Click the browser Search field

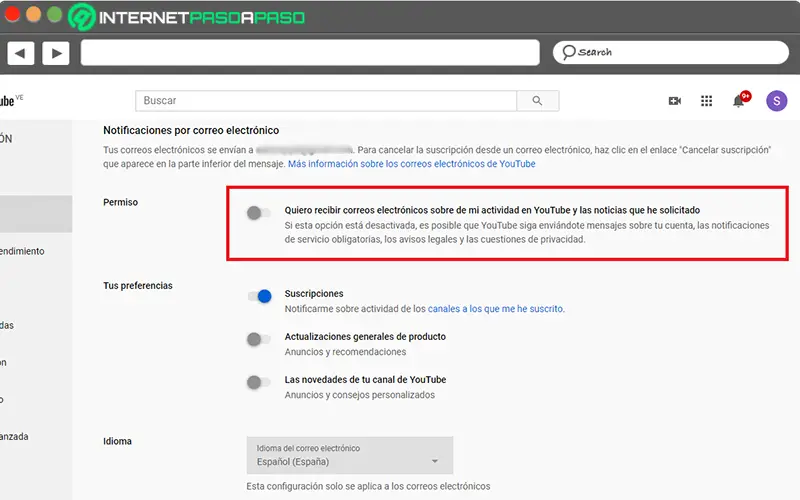(x=670, y=52)
